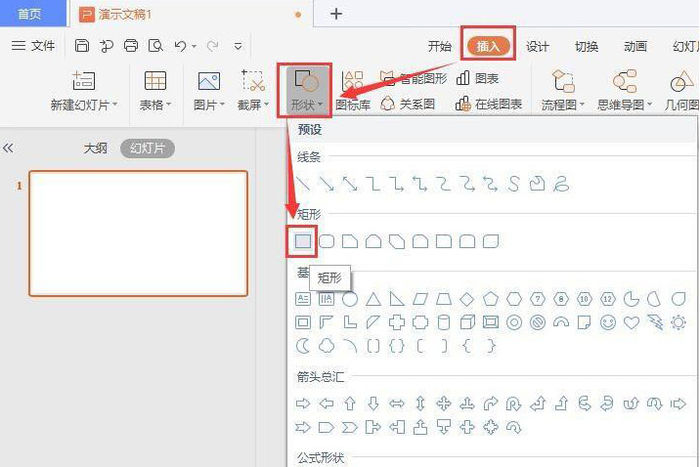Select the lightning bolt shape
The image size is (700, 467).
point(655,322)
